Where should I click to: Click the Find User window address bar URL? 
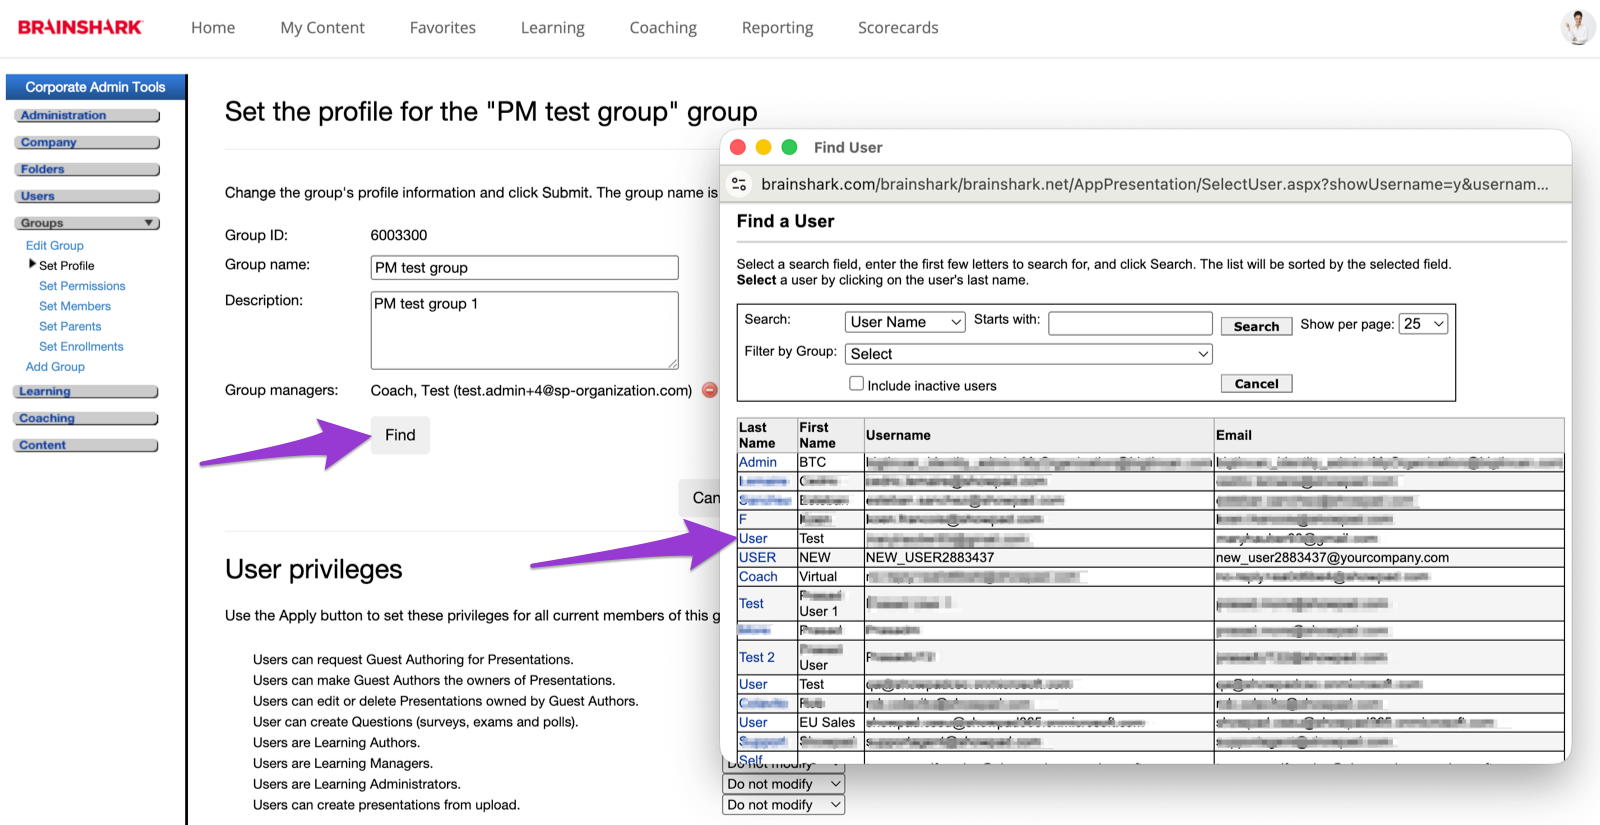point(1154,184)
